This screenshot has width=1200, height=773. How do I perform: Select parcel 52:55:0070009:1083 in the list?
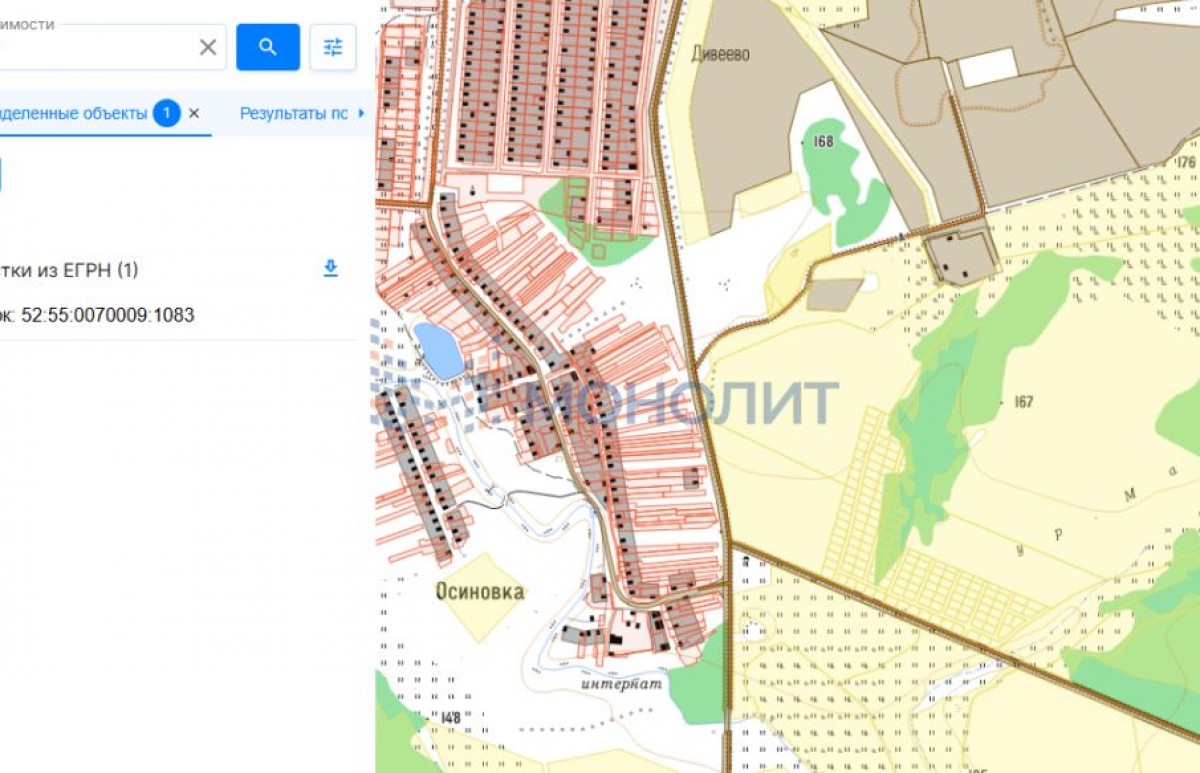point(98,315)
